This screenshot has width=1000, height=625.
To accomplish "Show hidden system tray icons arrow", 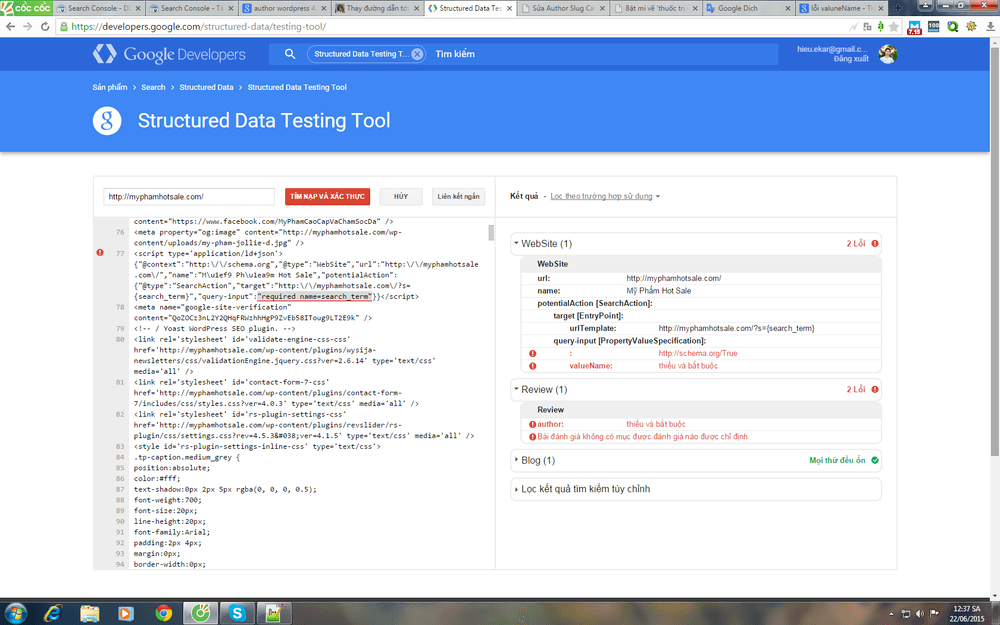I will [x=891, y=614].
